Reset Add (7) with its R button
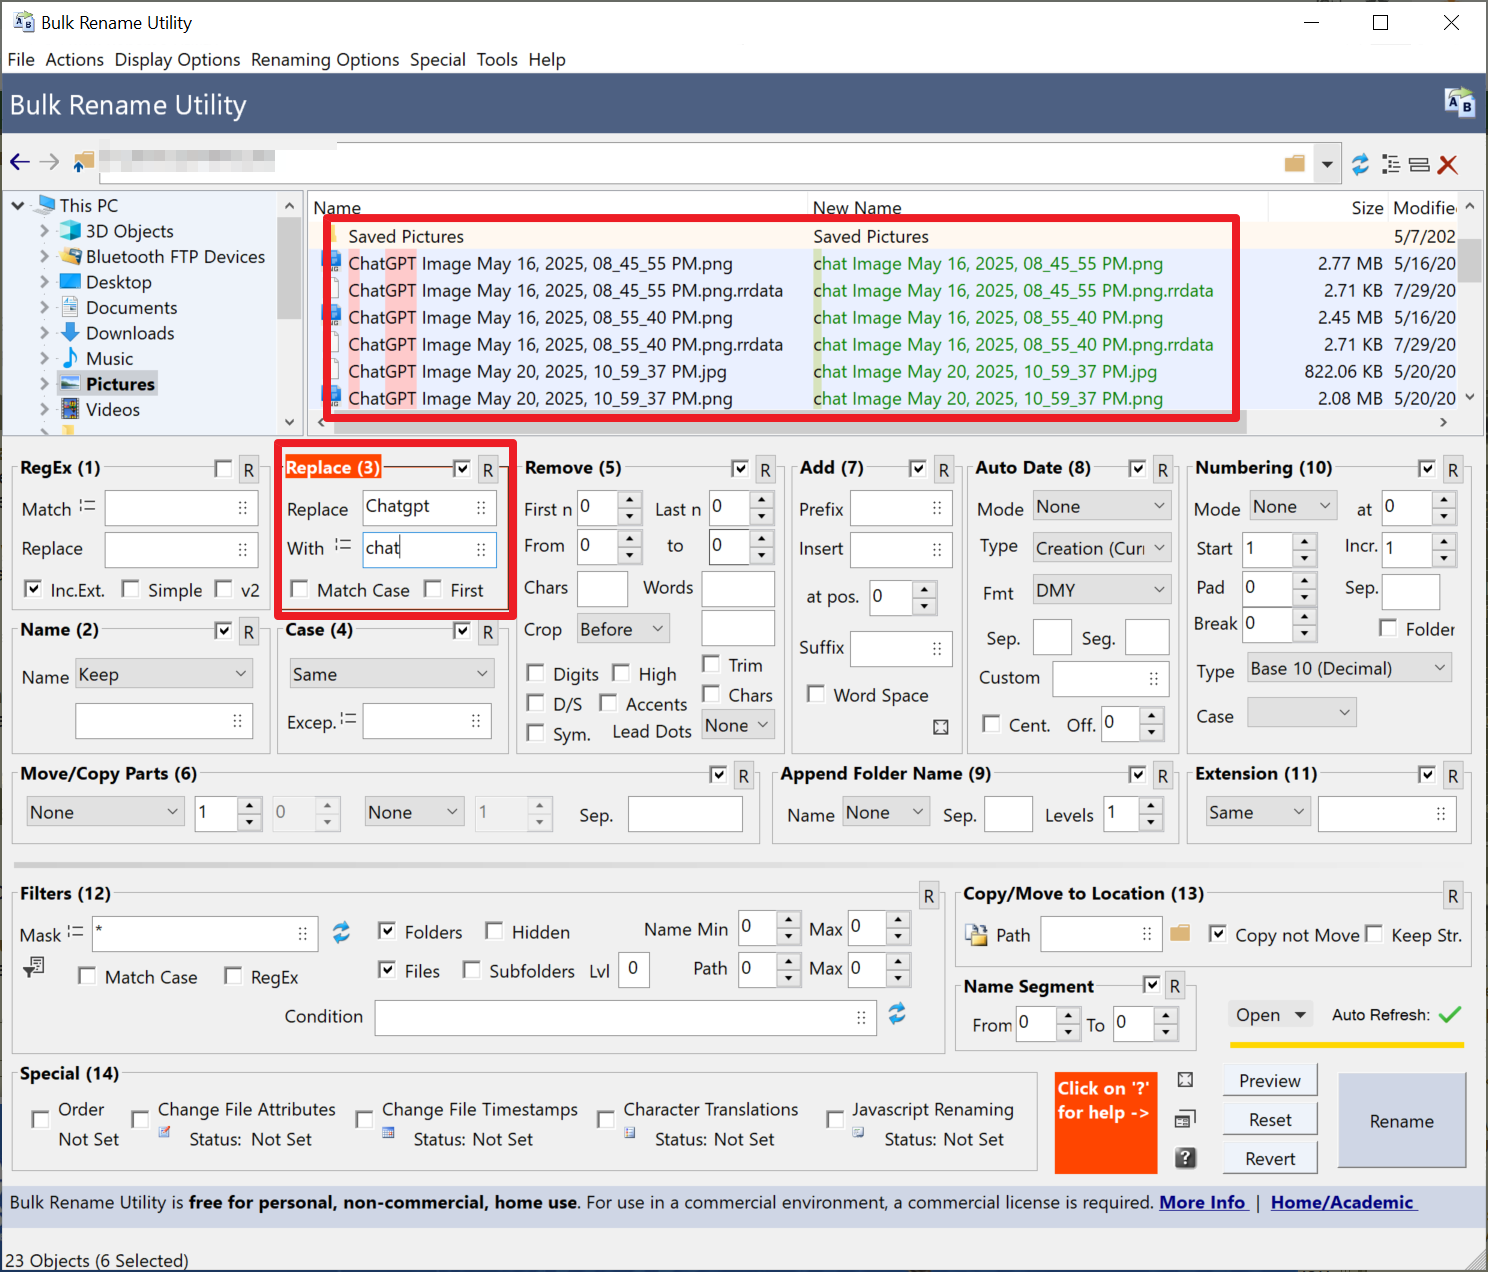Image resolution: width=1488 pixels, height=1272 pixels. [x=944, y=470]
